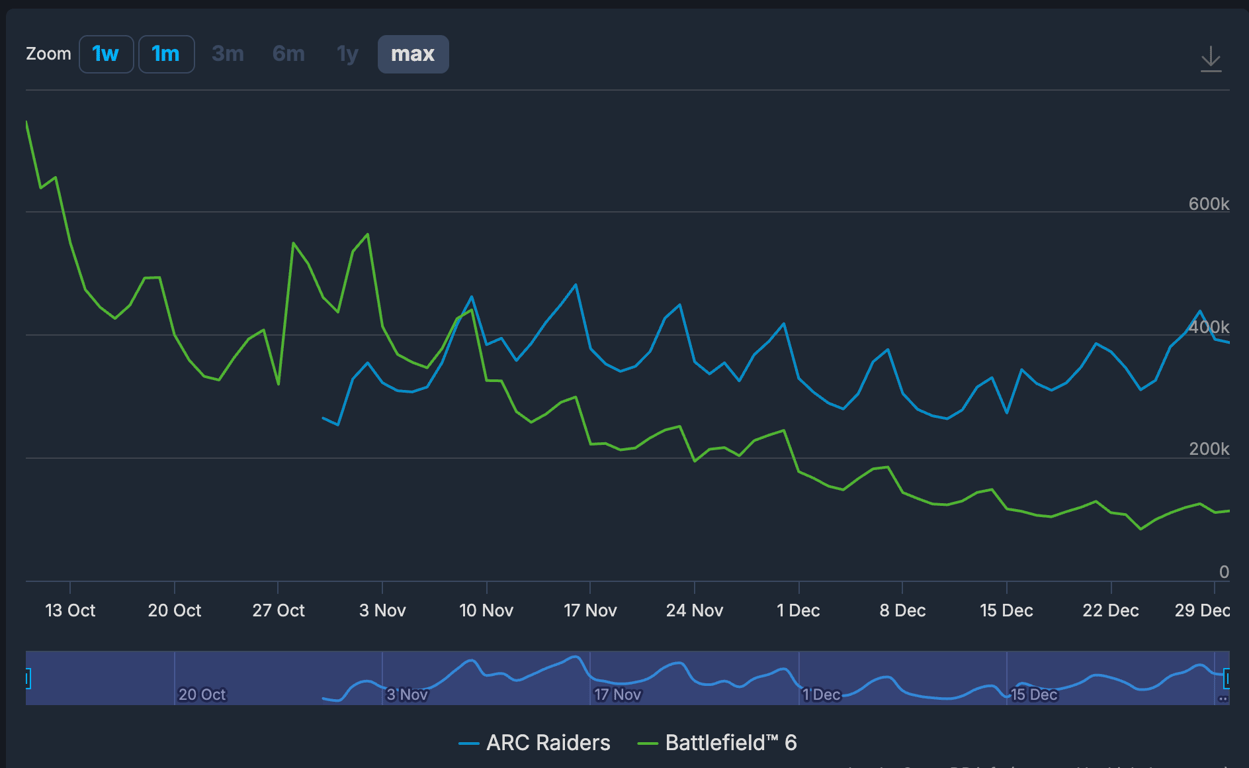Click 1 Dec in the navigator timeline
The height and width of the screenshot is (768, 1249).
pyautogui.click(x=821, y=694)
